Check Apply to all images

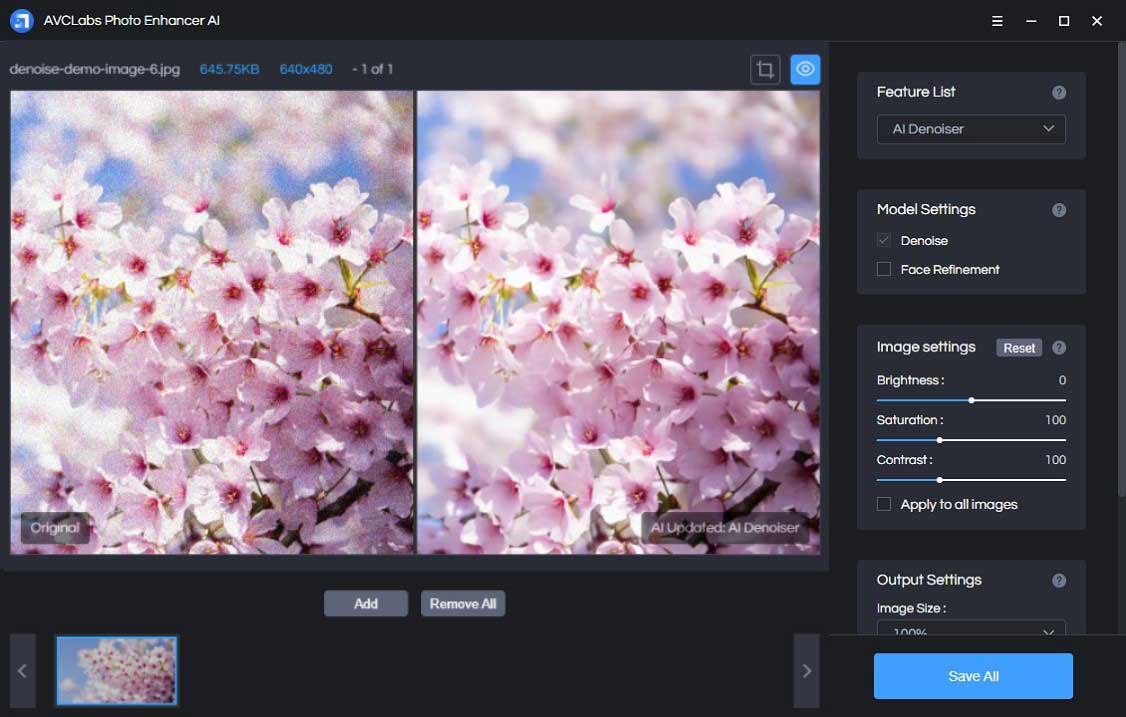[x=884, y=504]
